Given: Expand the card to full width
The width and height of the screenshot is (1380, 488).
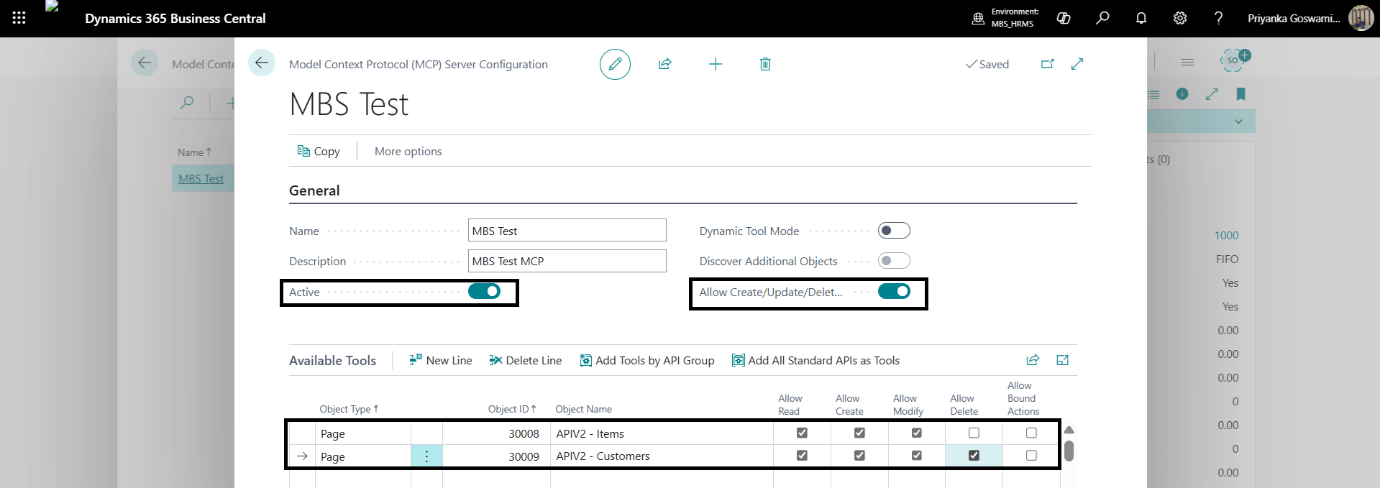Looking at the screenshot, I should [x=1077, y=64].
